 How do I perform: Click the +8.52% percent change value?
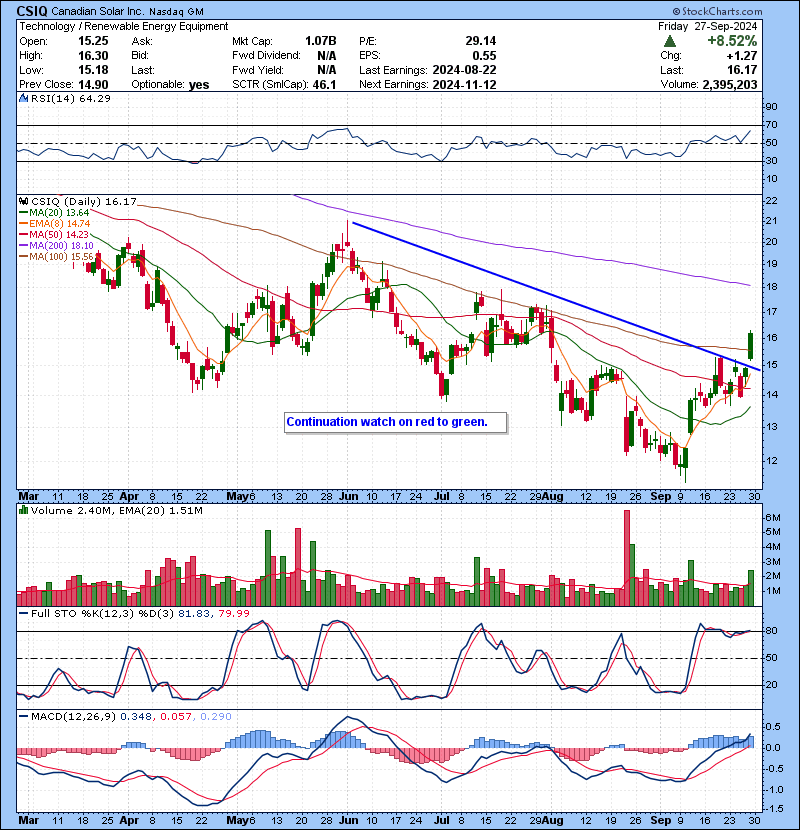[732, 41]
